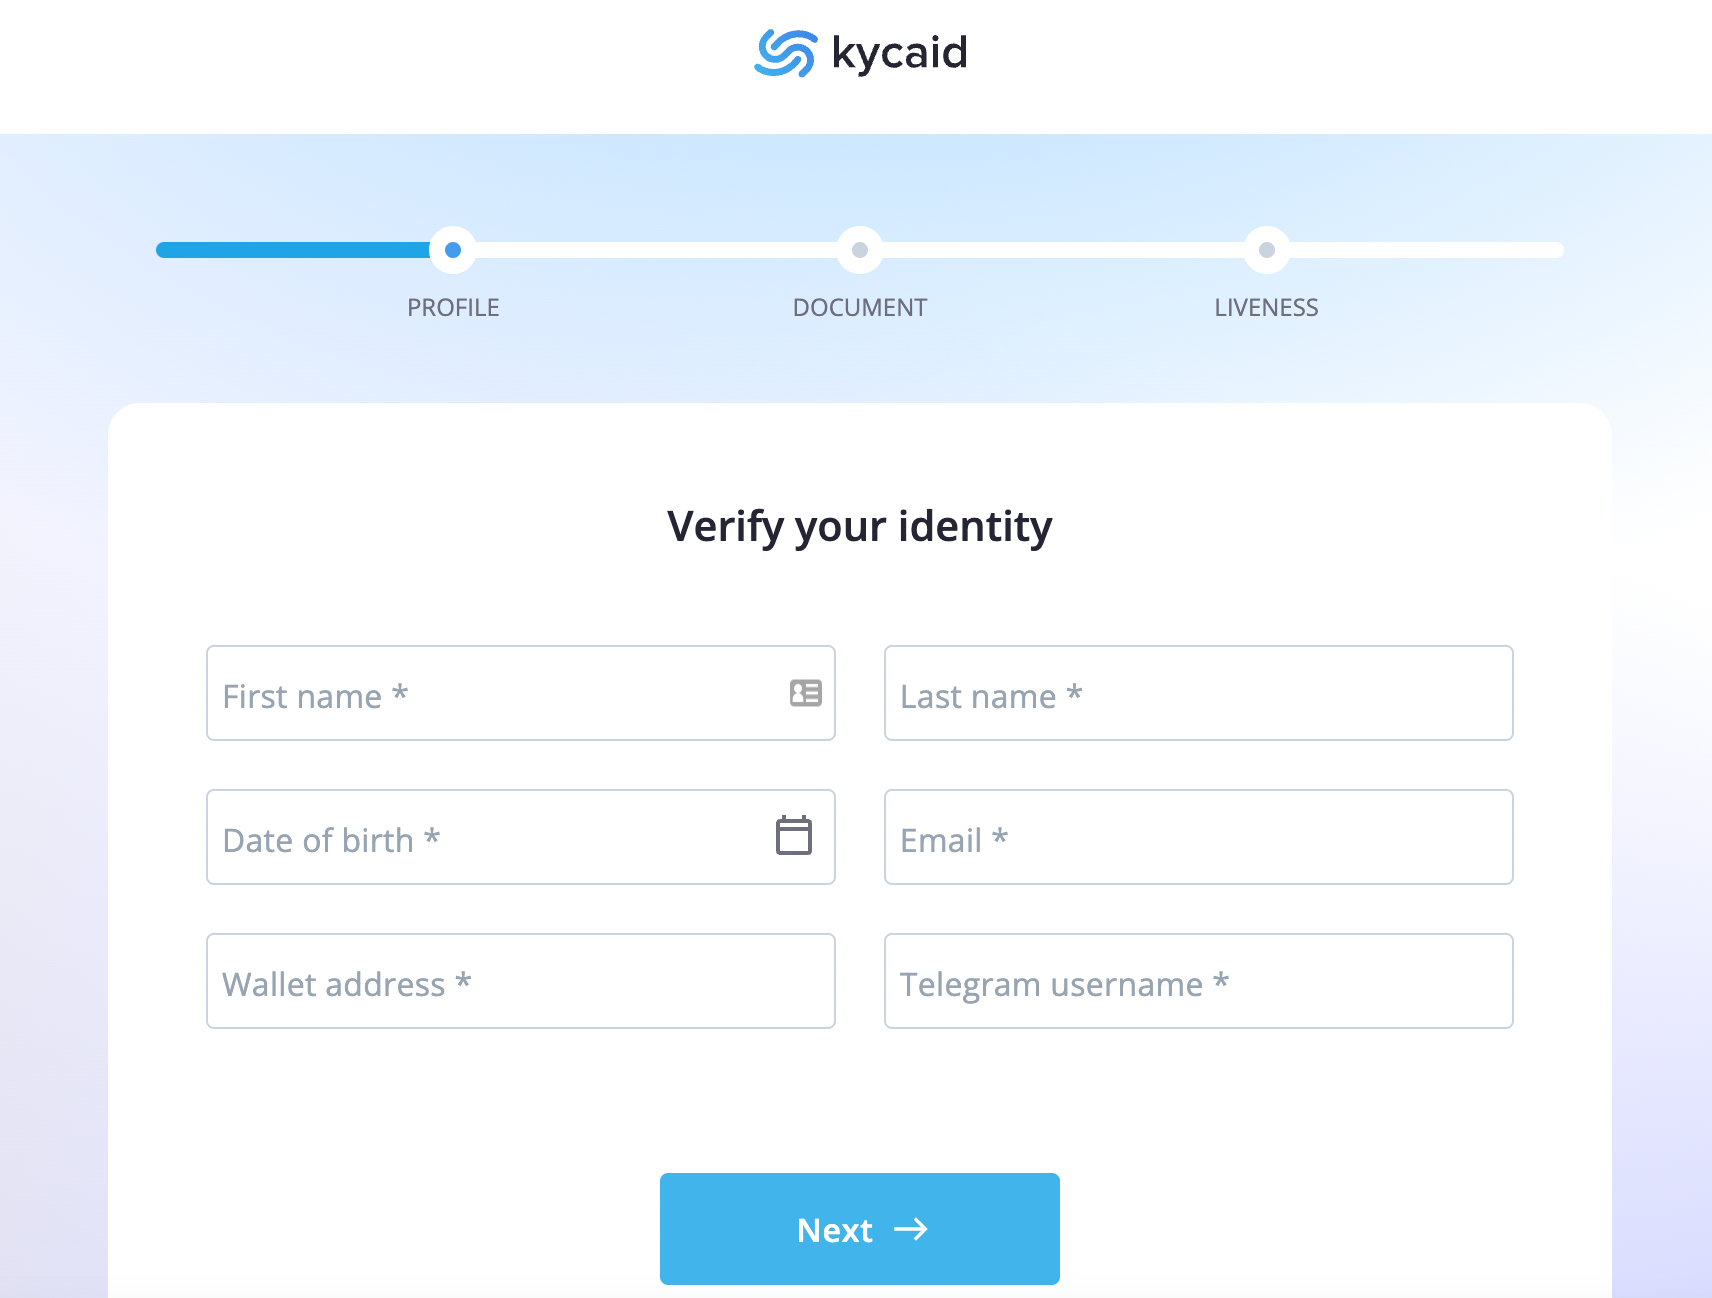Focus the First name input field
The image size is (1712, 1298).
pos(490,694)
